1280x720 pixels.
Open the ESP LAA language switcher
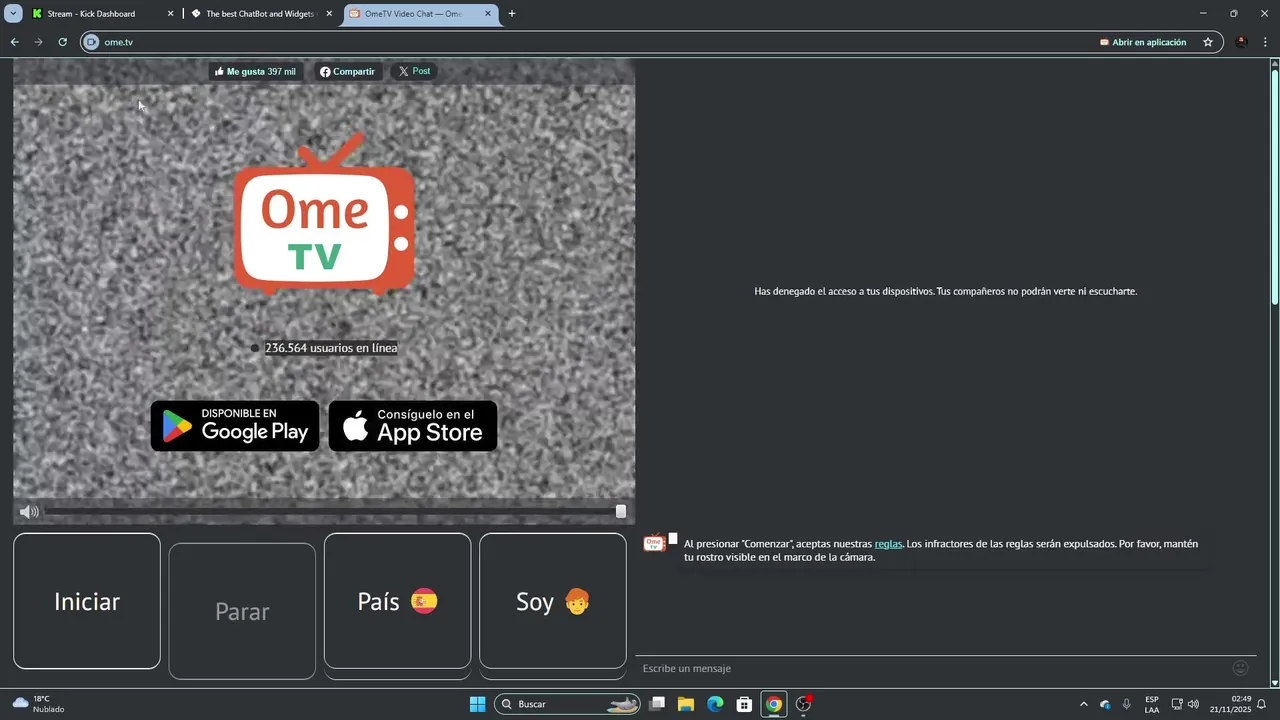[x=1152, y=704]
